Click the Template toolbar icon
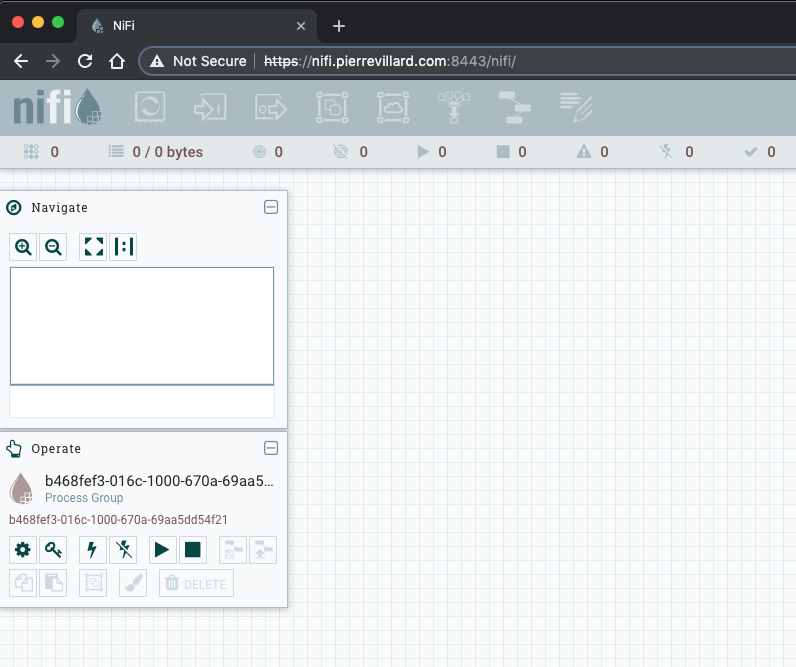Image resolution: width=796 pixels, height=667 pixels. [516, 108]
